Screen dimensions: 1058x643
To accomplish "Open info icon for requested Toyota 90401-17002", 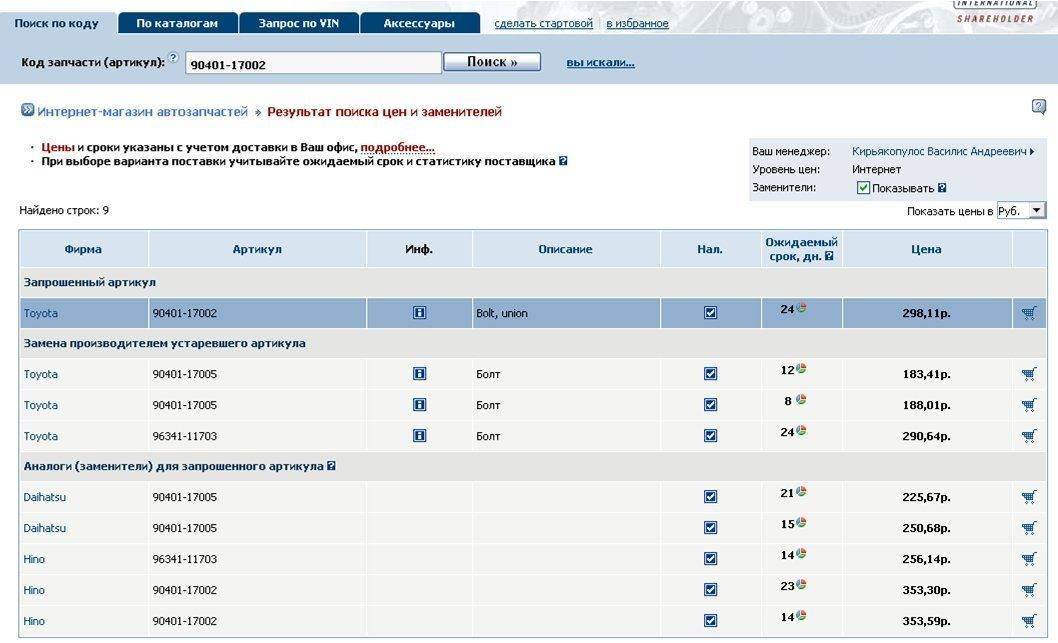I will pos(419,313).
